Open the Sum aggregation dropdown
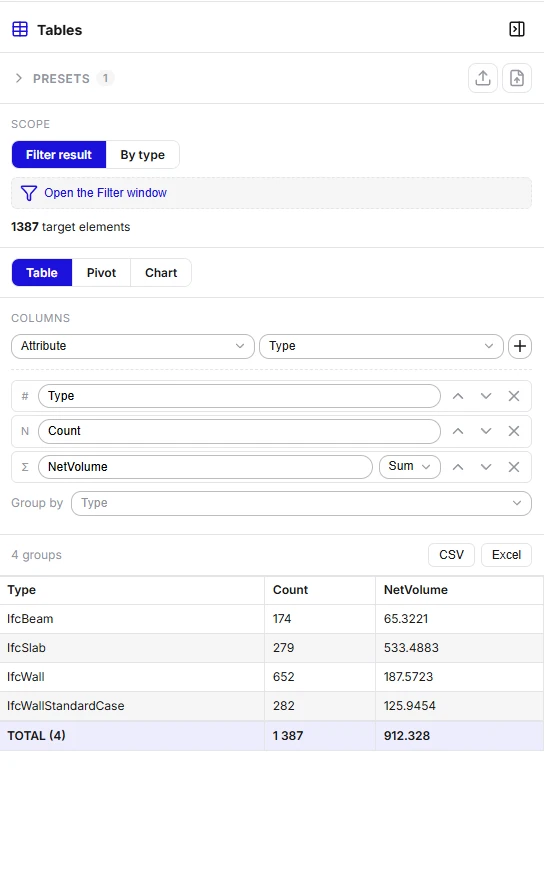 pyautogui.click(x=409, y=466)
